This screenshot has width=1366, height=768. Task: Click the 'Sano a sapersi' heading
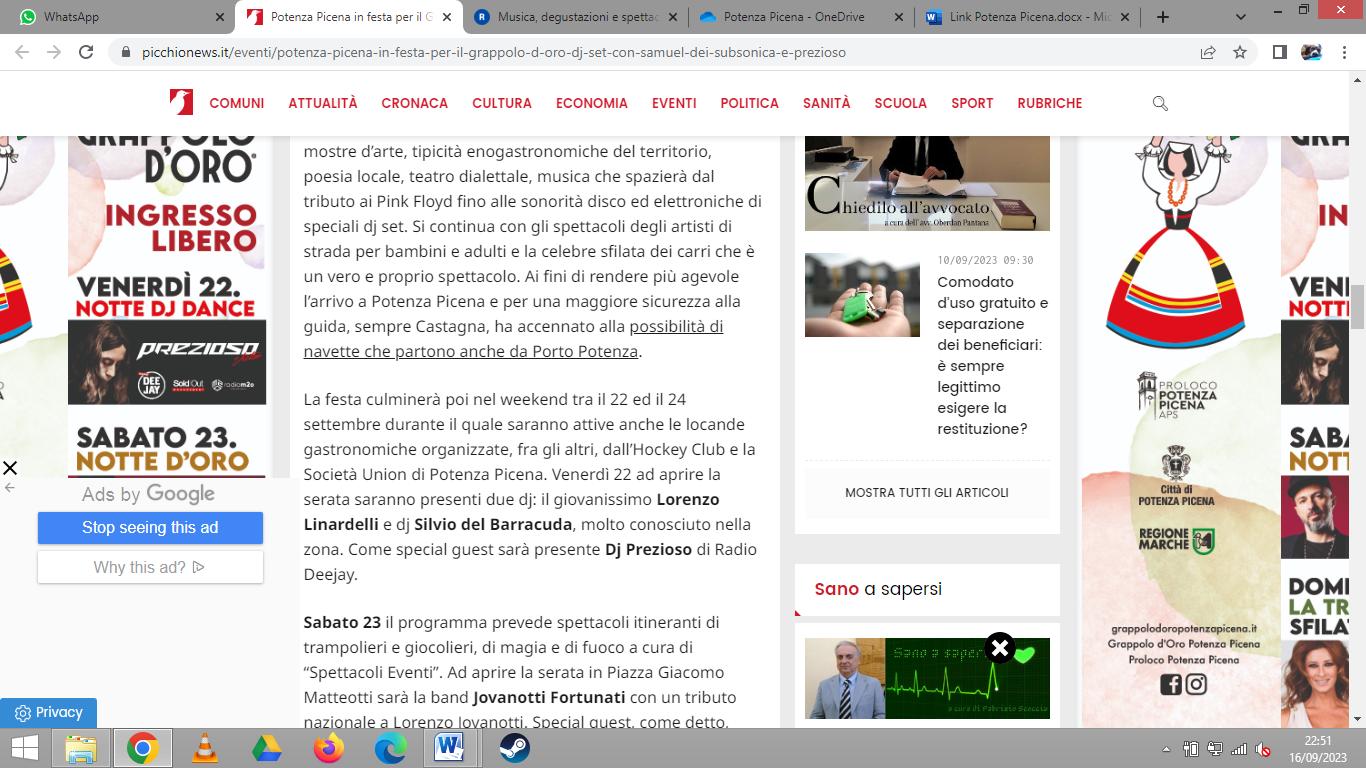(878, 589)
